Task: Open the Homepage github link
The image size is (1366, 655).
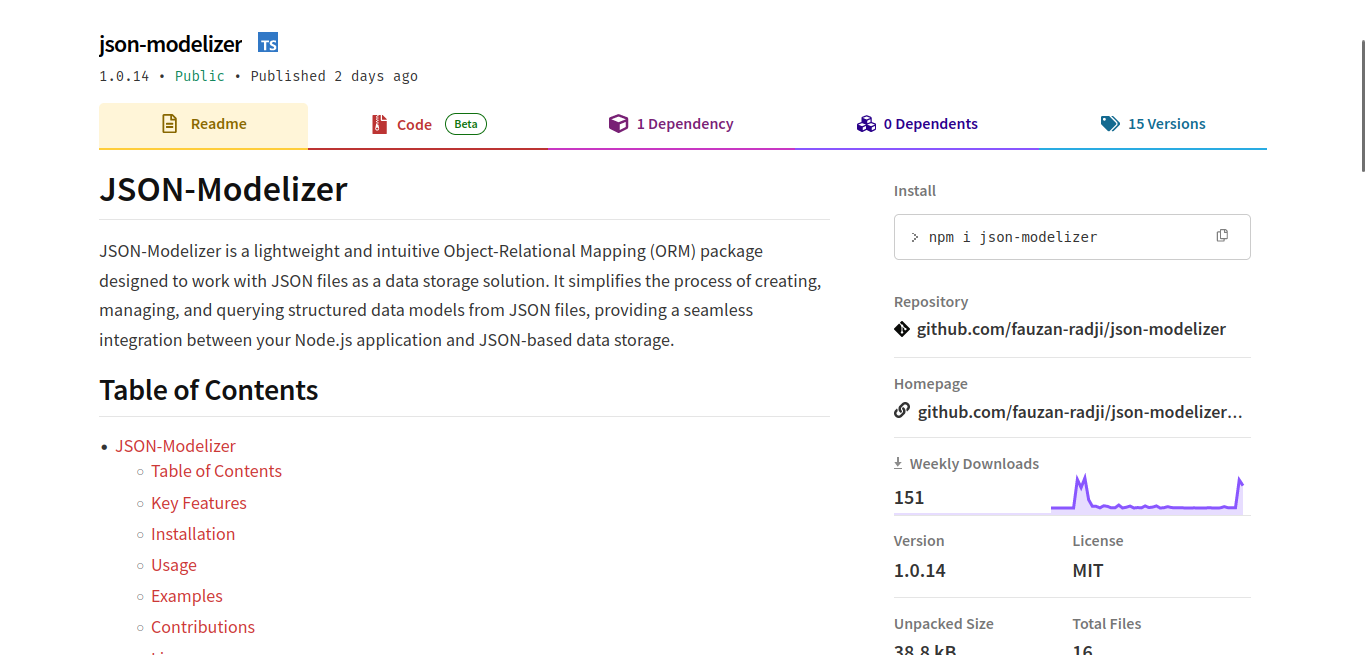Action: click(1080, 411)
